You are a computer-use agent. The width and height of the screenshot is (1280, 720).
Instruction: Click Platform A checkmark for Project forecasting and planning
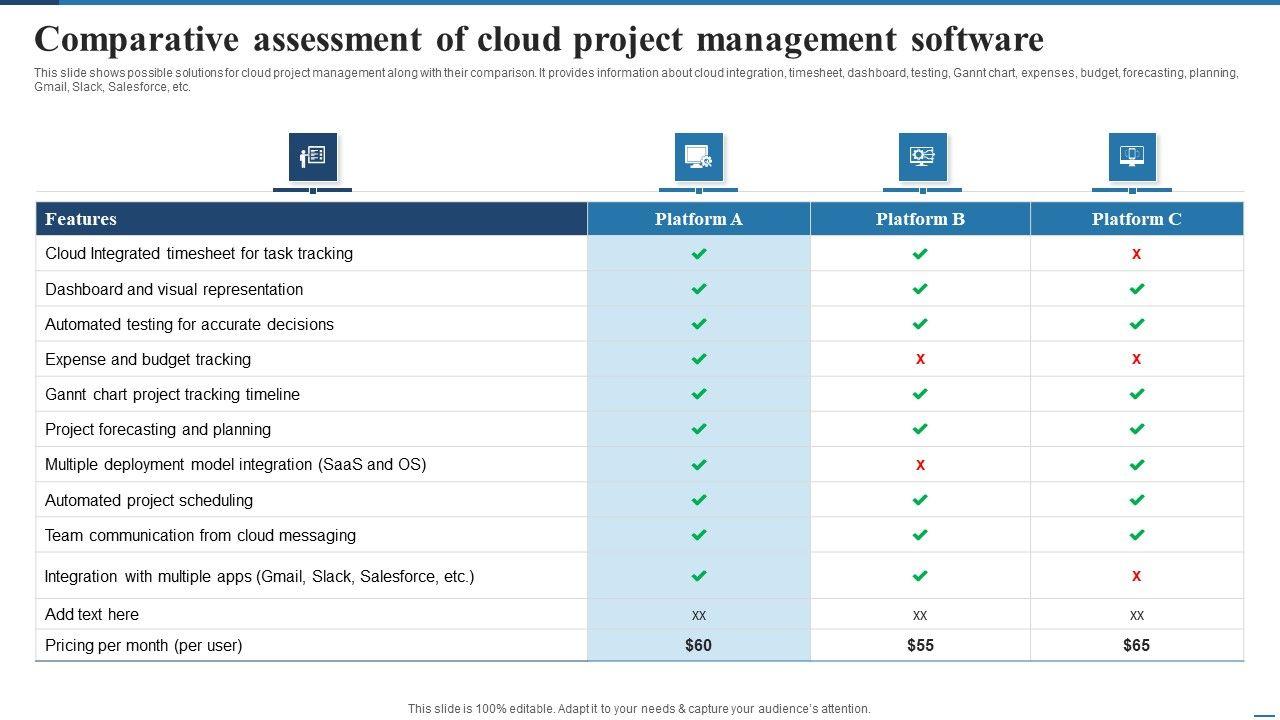pyautogui.click(x=699, y=429)
